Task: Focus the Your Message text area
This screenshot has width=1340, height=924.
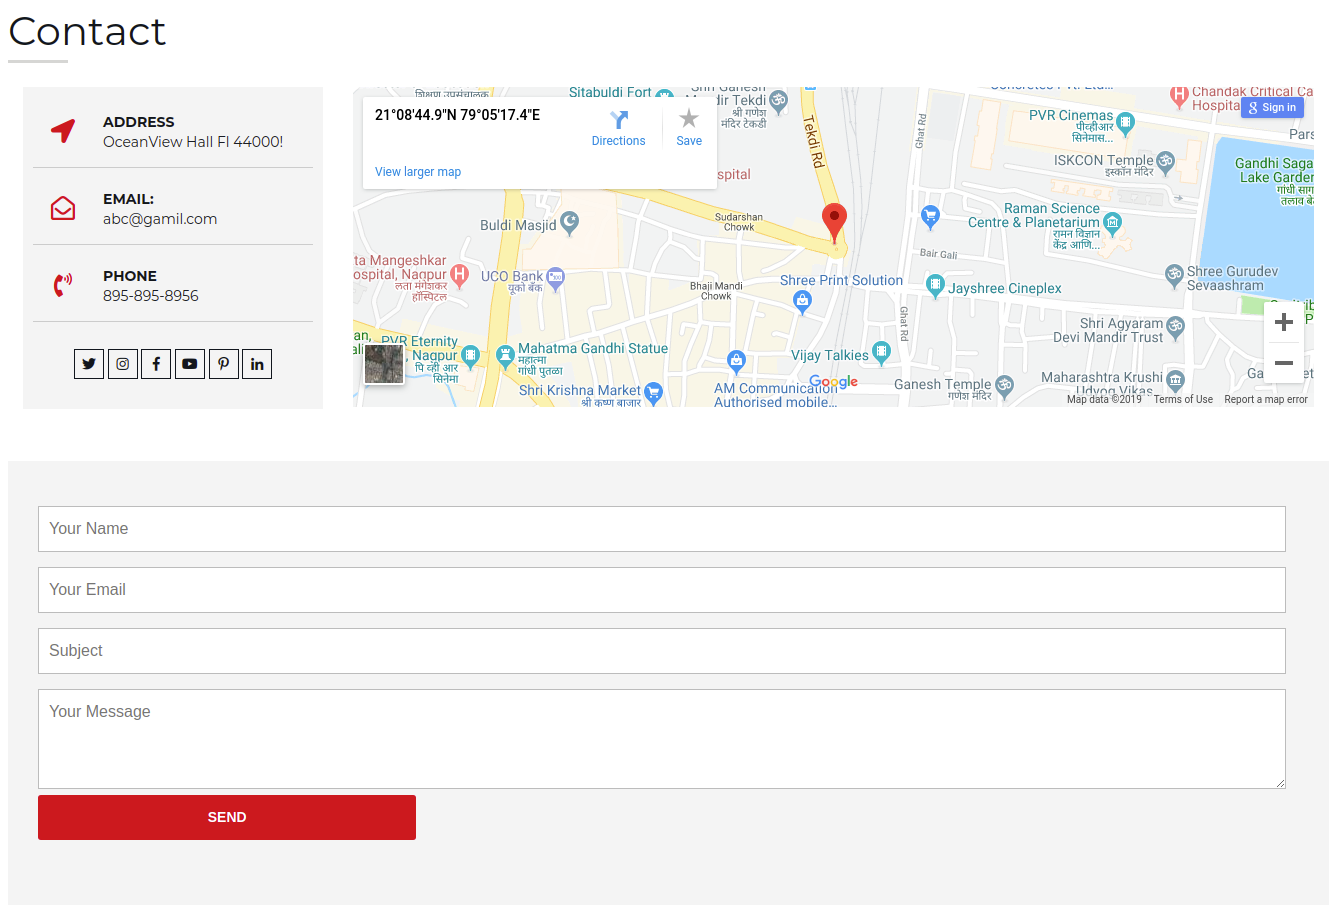Action: 662,739
